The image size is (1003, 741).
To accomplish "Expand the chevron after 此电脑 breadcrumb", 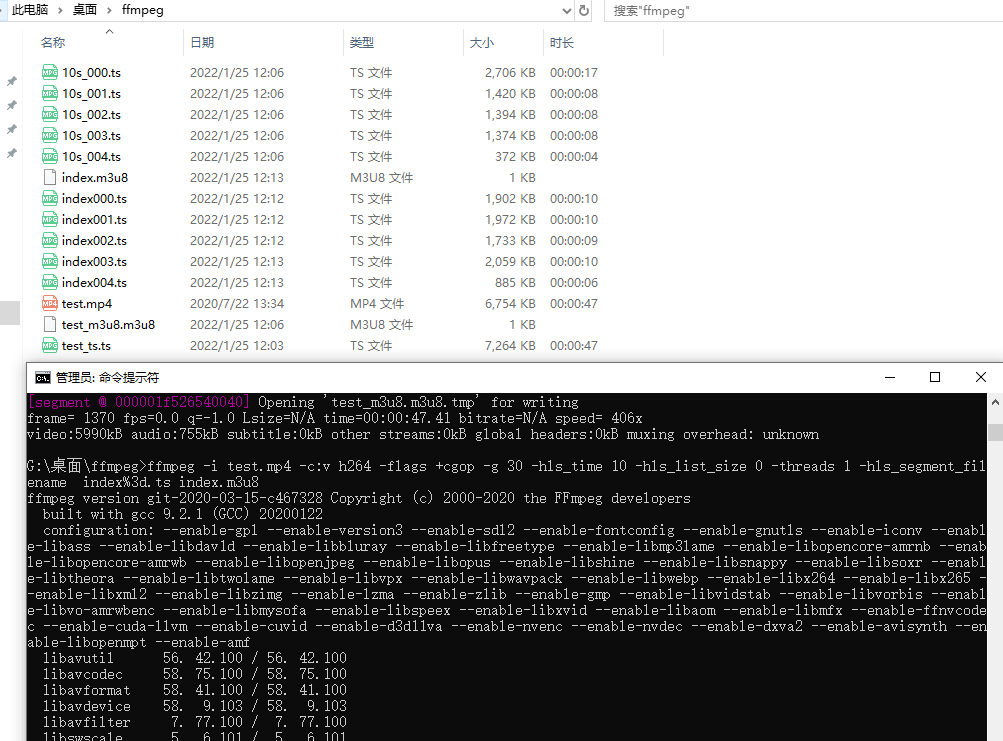I will 60,10.
